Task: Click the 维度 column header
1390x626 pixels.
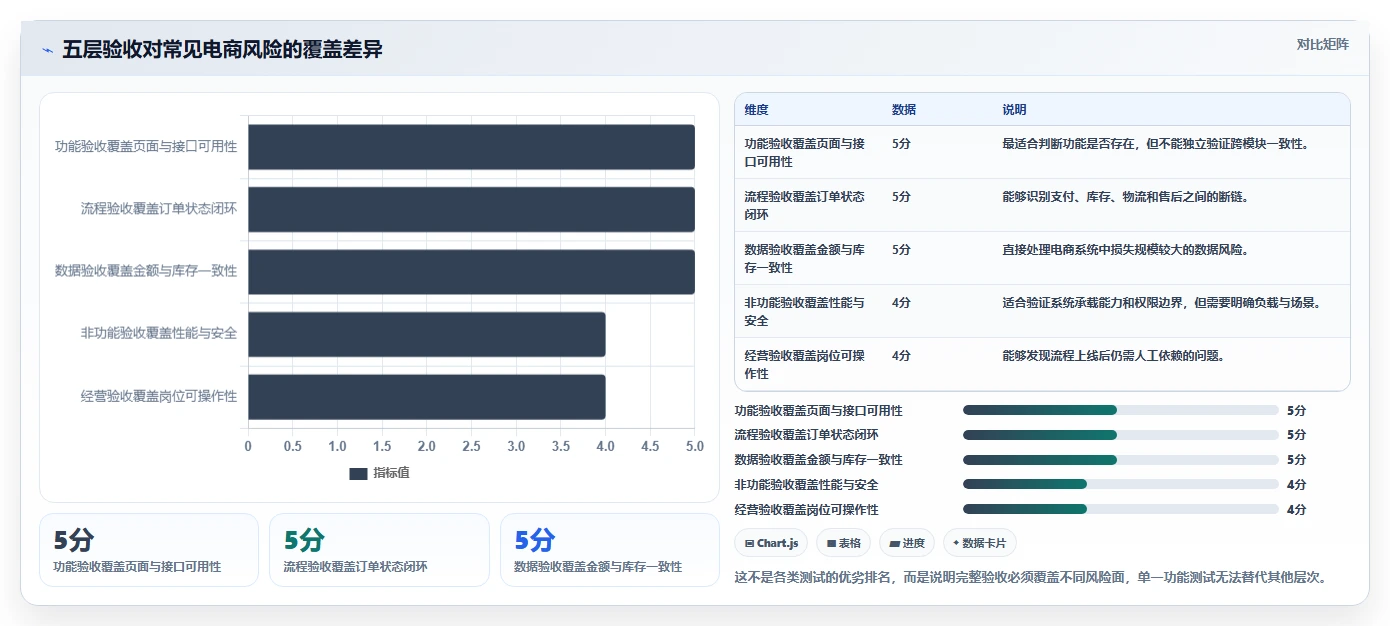Action: 757,110
